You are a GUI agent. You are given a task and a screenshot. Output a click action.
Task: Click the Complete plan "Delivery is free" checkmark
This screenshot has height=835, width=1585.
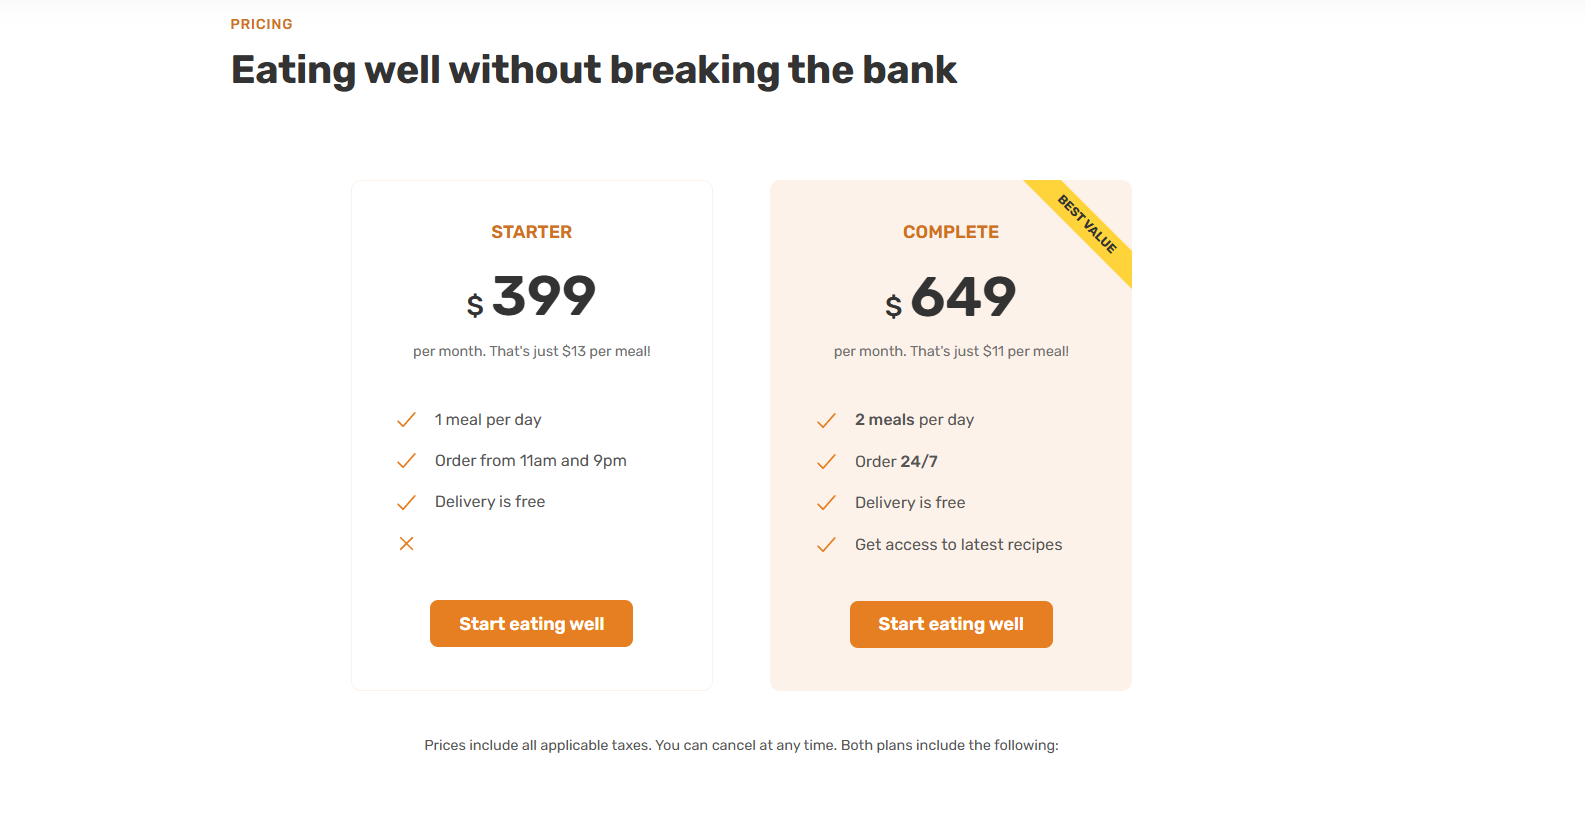[x=826, y=503]
